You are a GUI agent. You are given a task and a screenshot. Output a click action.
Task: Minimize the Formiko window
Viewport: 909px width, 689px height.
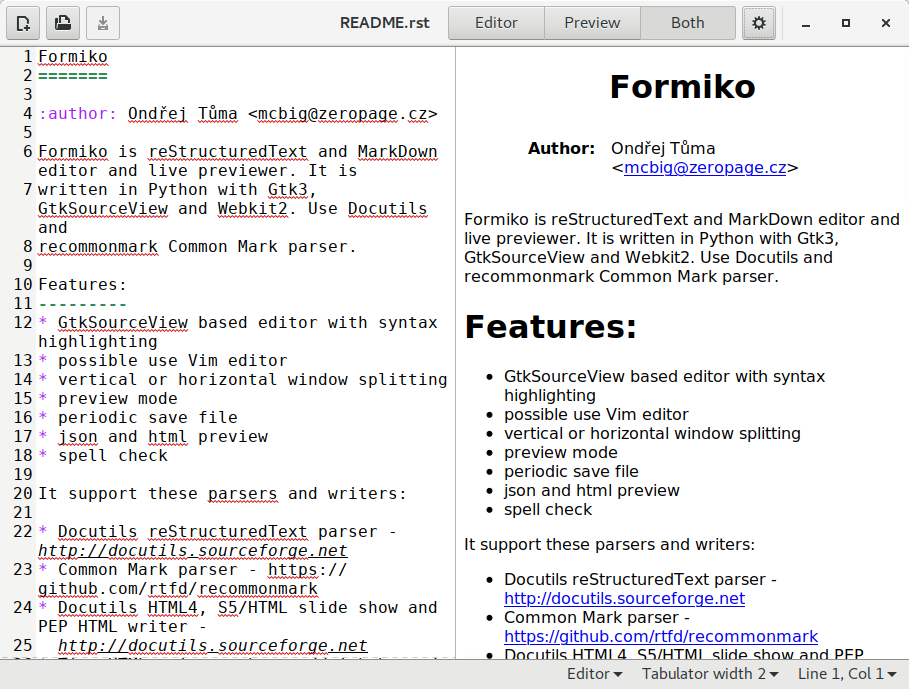pos(806,23)
